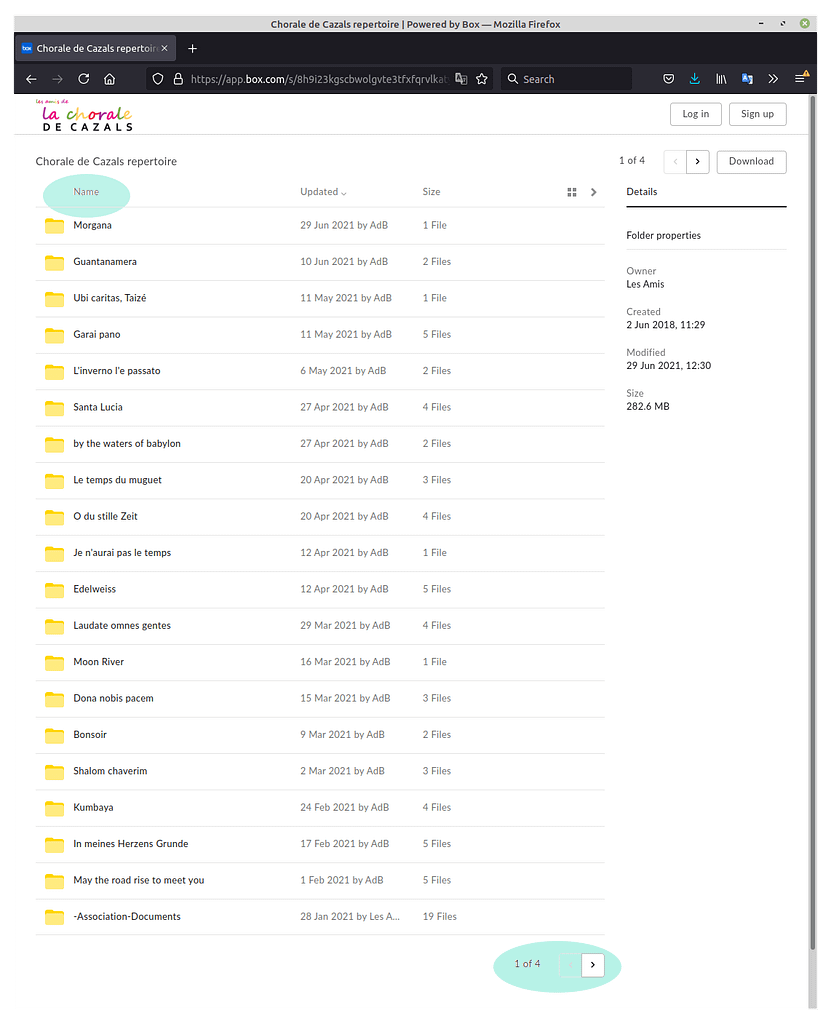Open the Moon River folder icon
Viewport: 831px width, 1024px height.
point(54,663)
